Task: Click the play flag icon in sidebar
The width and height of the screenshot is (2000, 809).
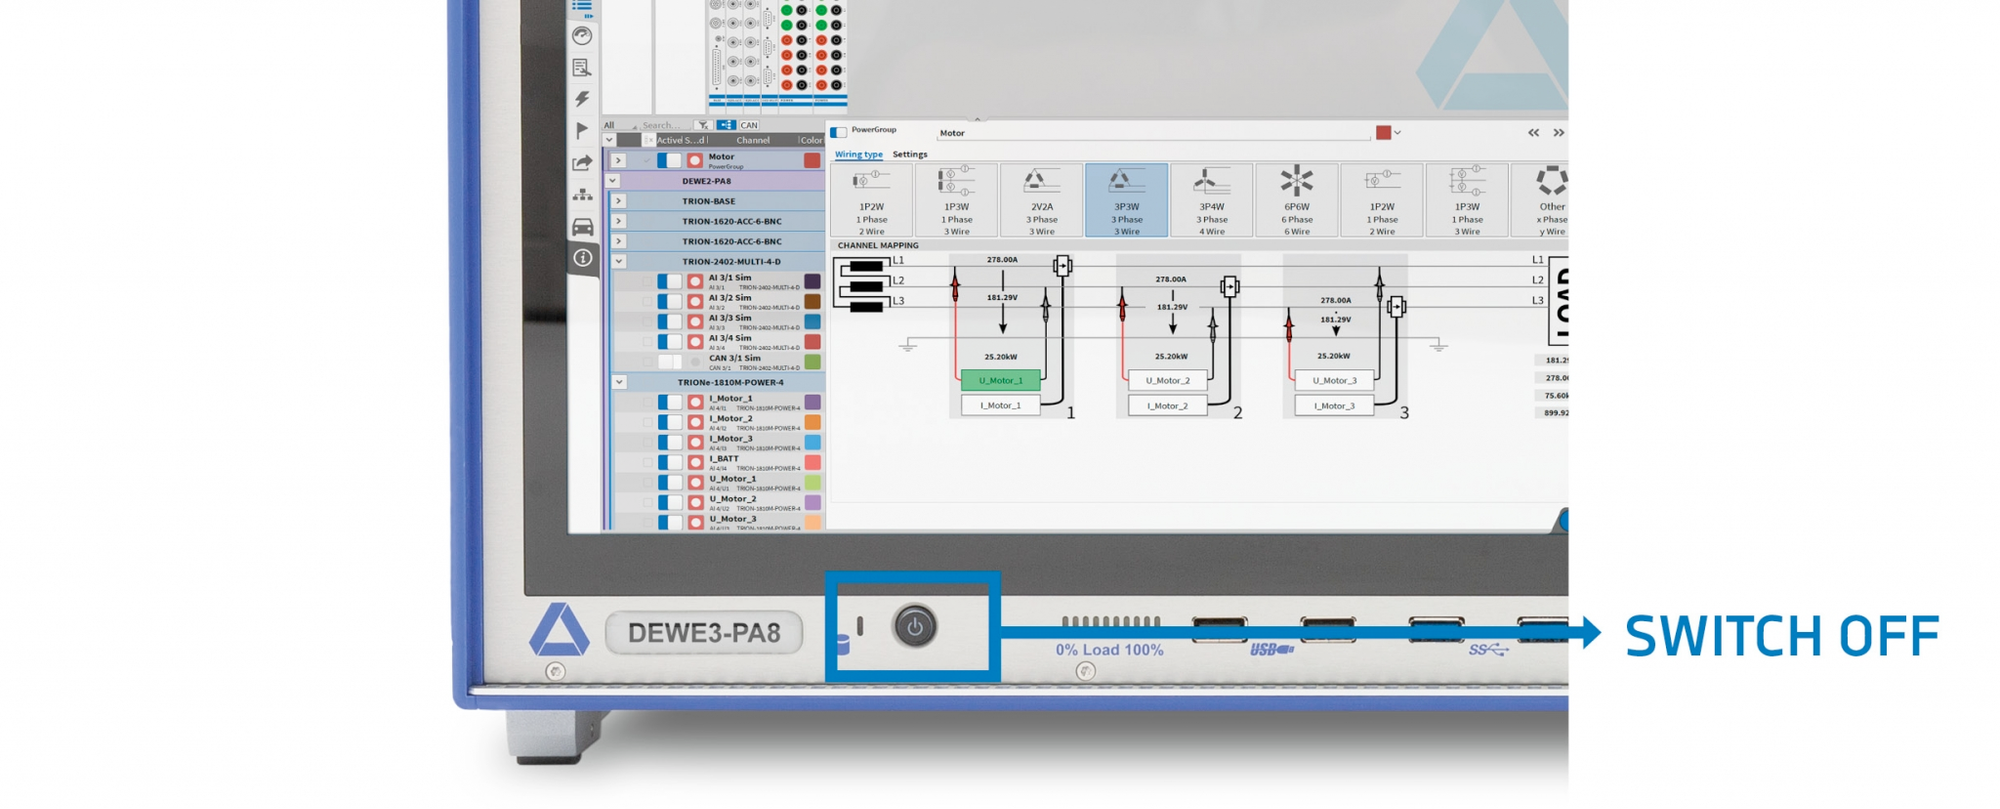Action: click(x=582, y=130)
